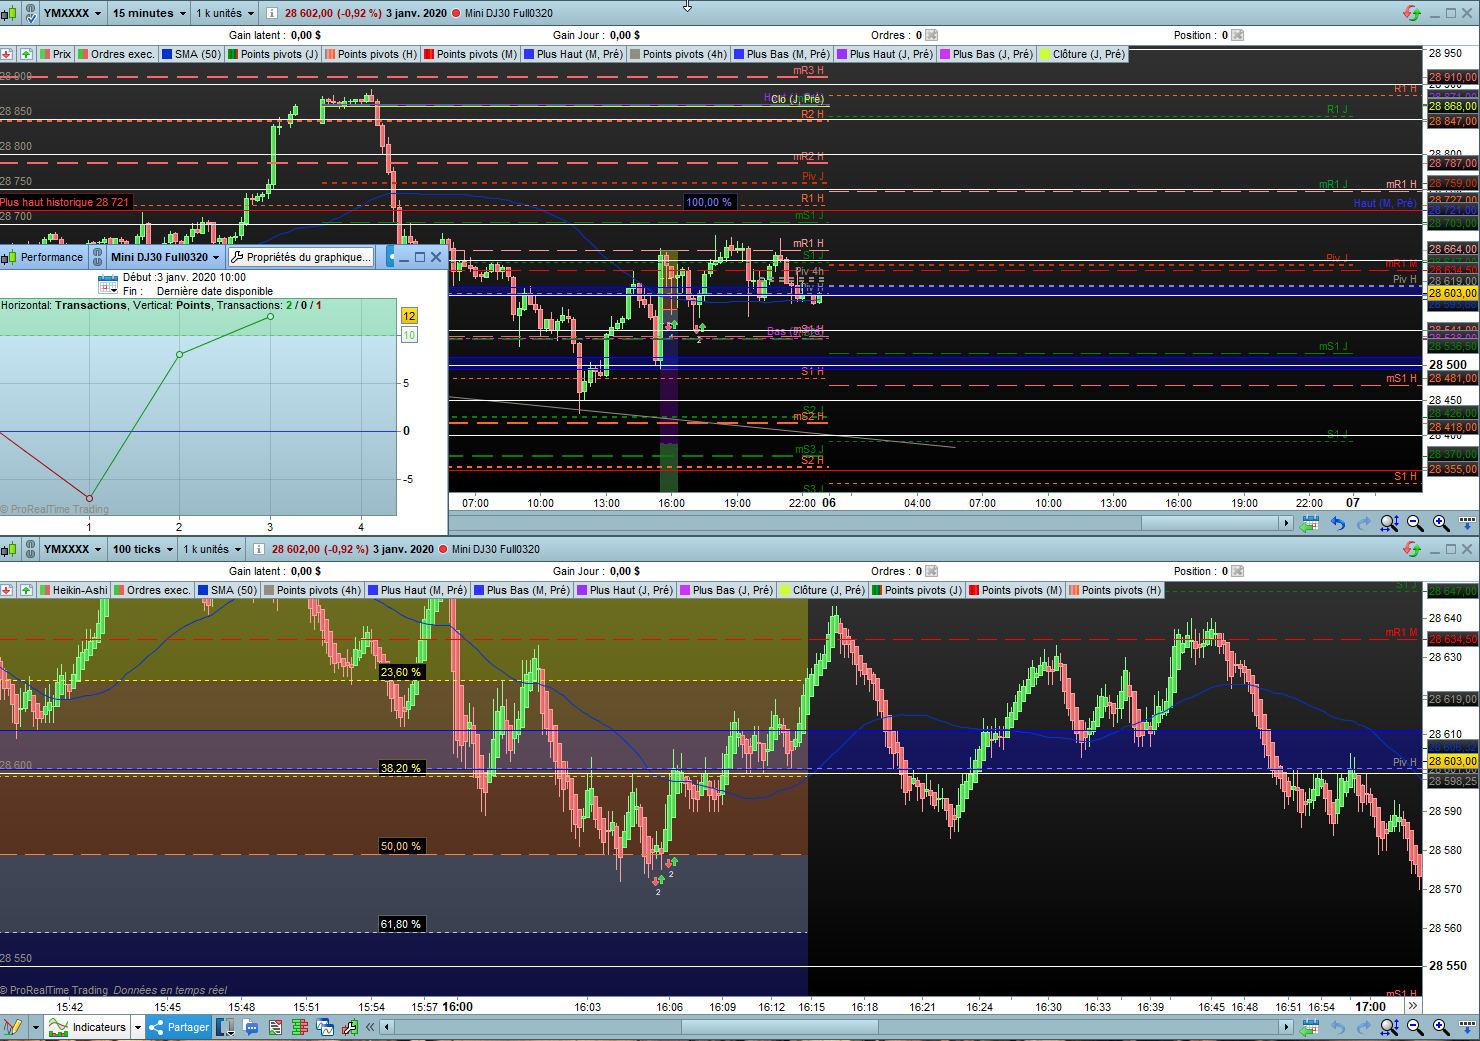Open the Mini DJ30 Full0320 dropdown in Performance panel

[x=165, y=257]
